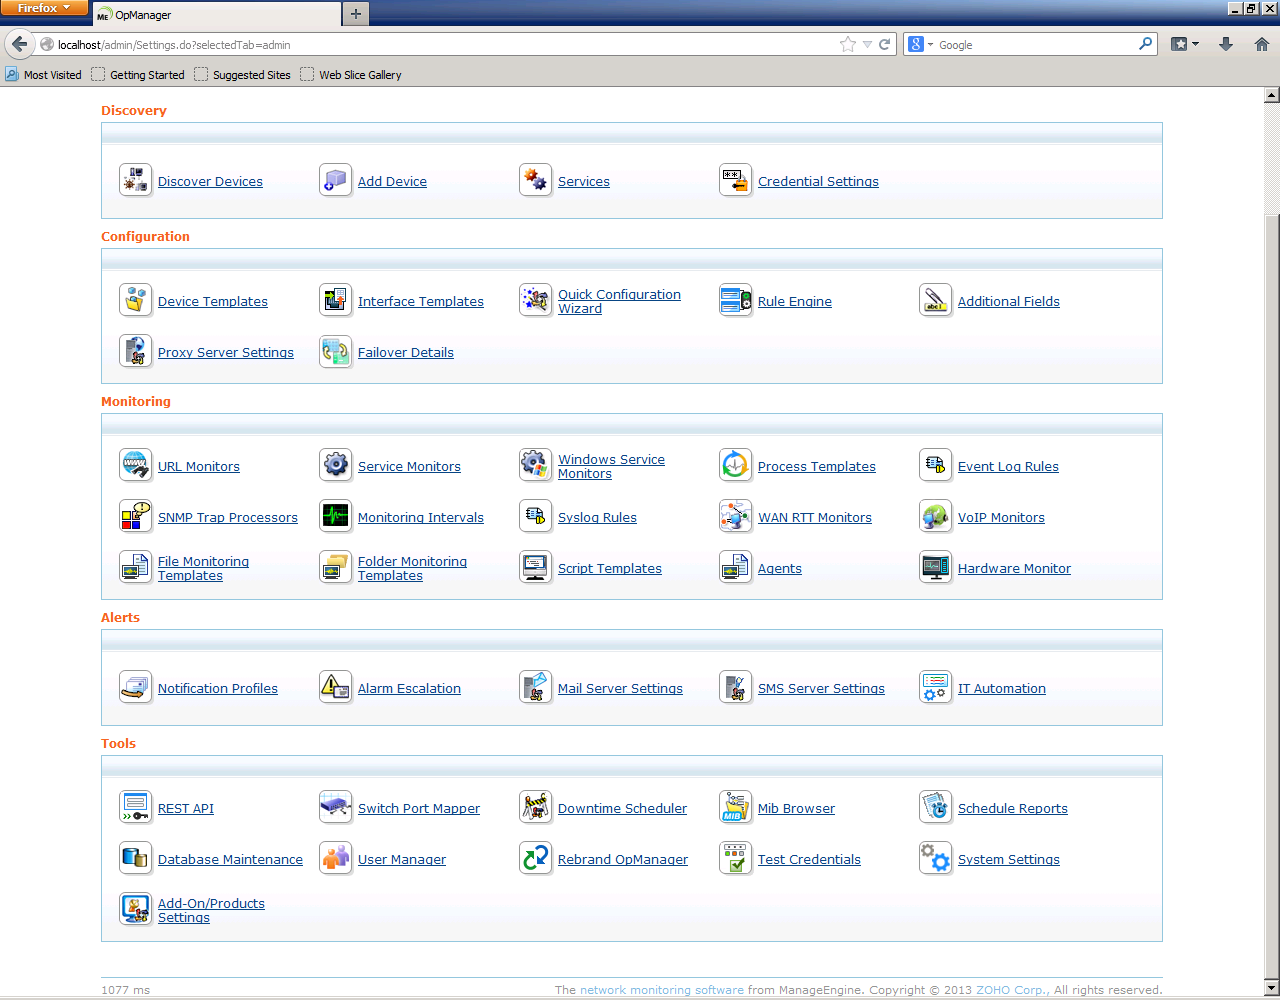Open the Agents link
This screenshot has height=1000, width=1280.
click(780, 568)
